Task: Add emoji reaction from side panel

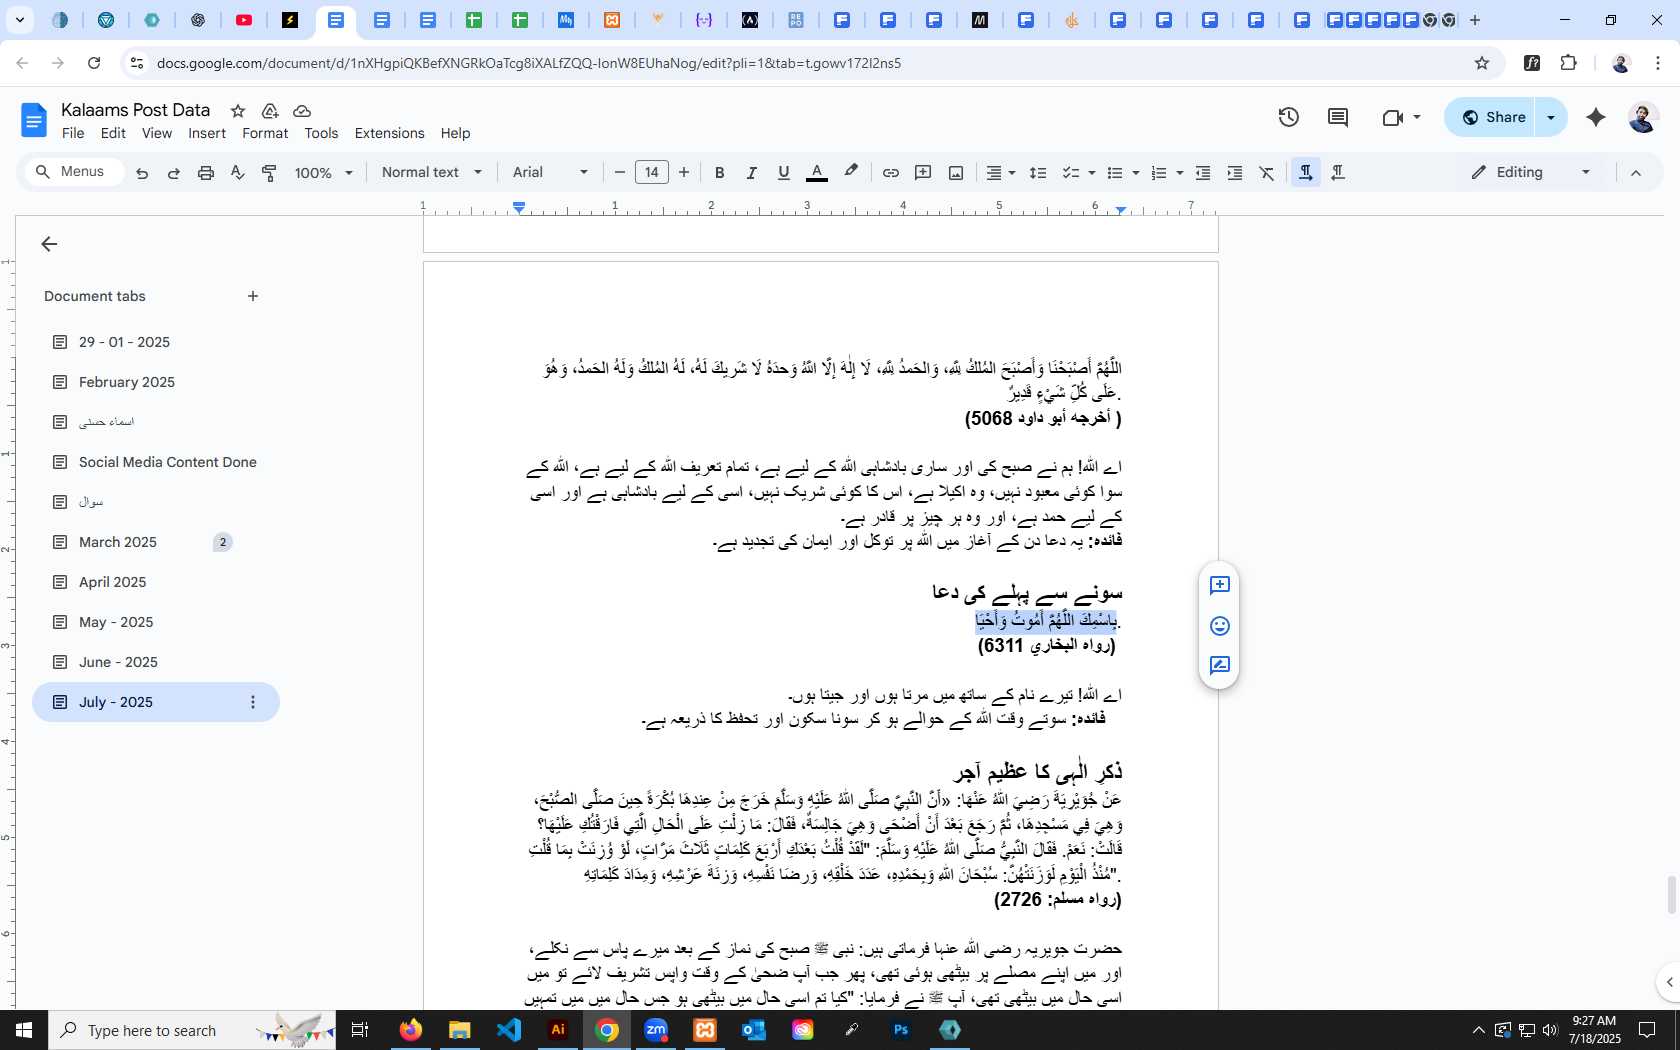Action: [x=1219, y=626]
